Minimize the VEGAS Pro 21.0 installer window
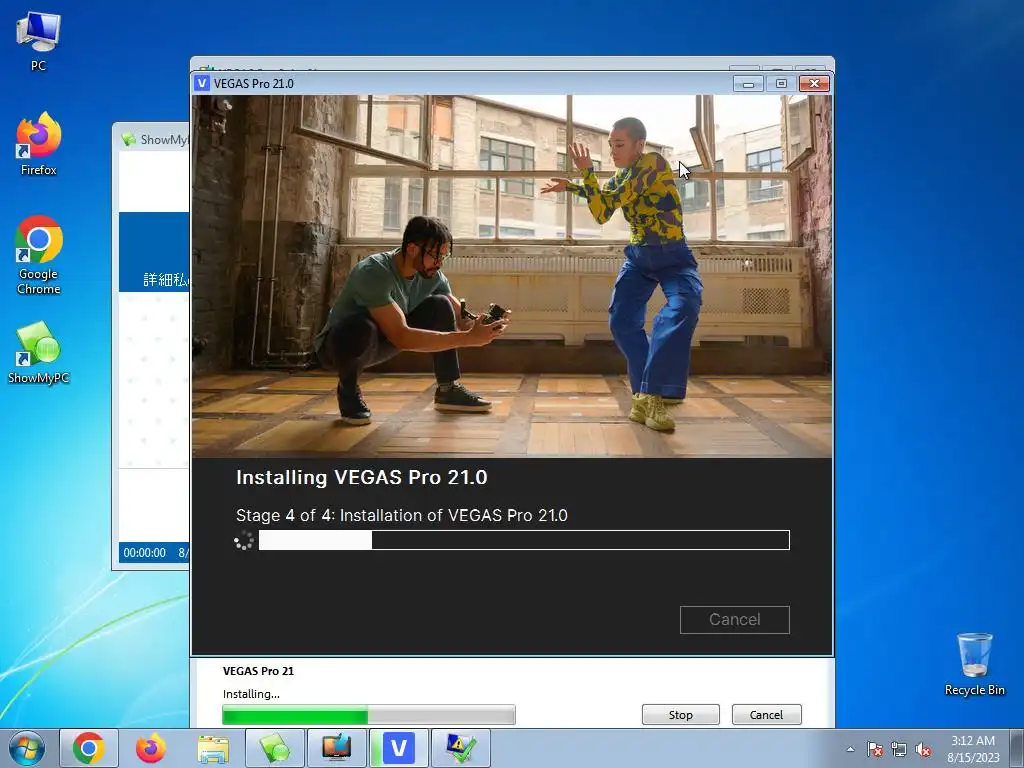 coord(748,84)
